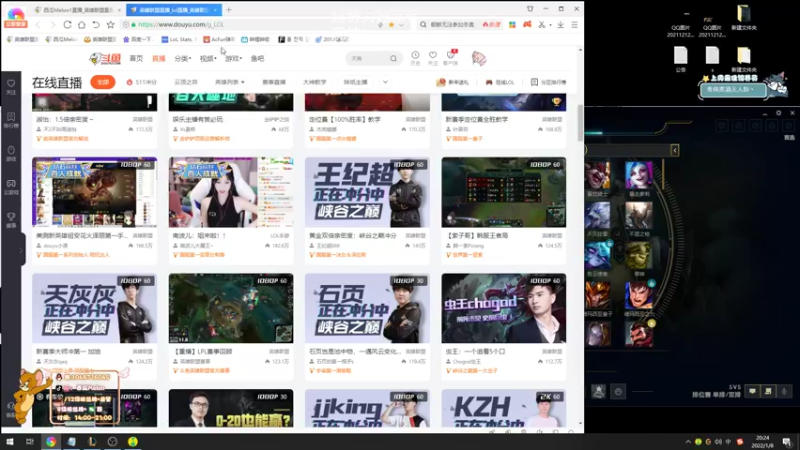Open the user avatar in Douyu header
The width and height of the screenshot is (800, 450).
pyautogui.click(x=479, y=59)
